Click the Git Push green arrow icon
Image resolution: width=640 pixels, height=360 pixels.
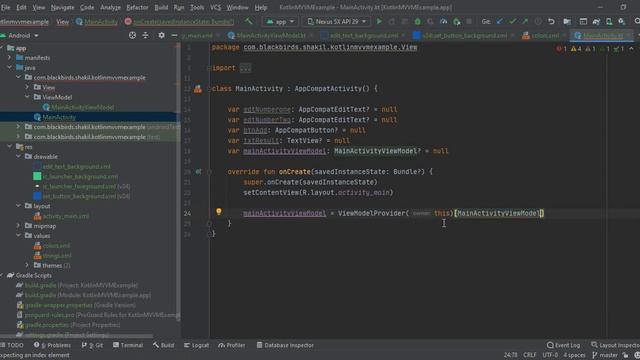click(525, 21)
